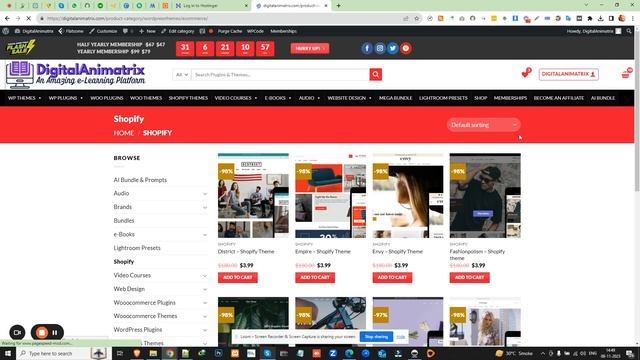Screen dimensions: 640x360
Task: Stop the screen recording
Action: 42,333
